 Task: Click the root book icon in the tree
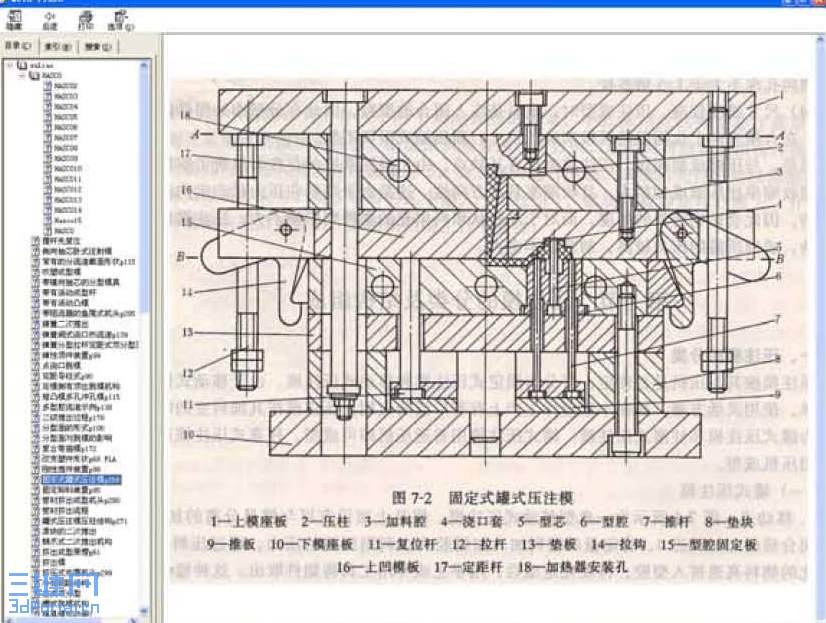pyautogui.click(x=22, y=65)
